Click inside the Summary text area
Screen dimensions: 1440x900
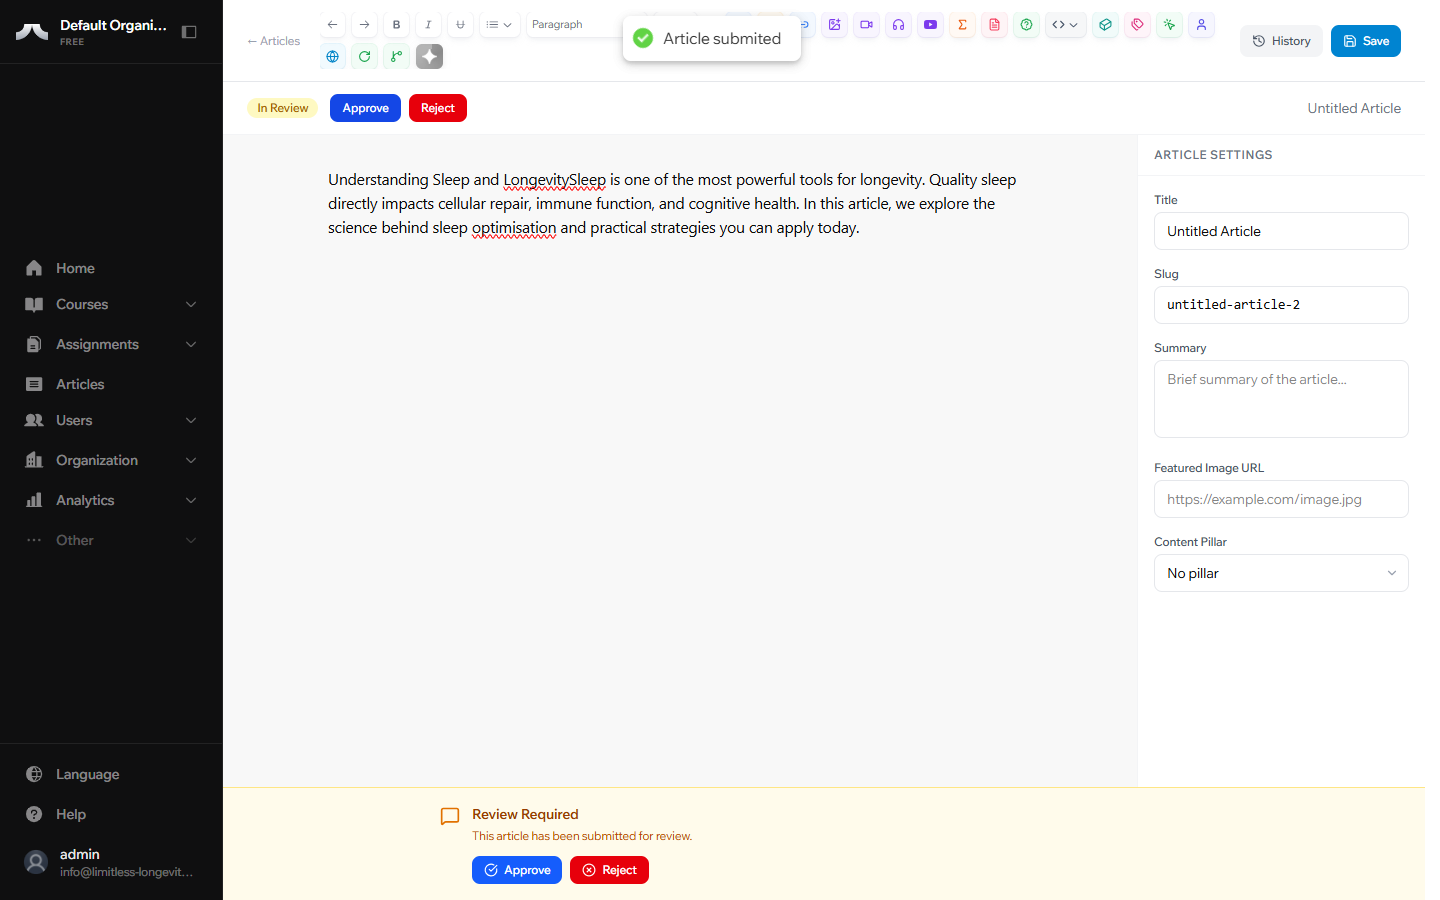[1281, 398]
